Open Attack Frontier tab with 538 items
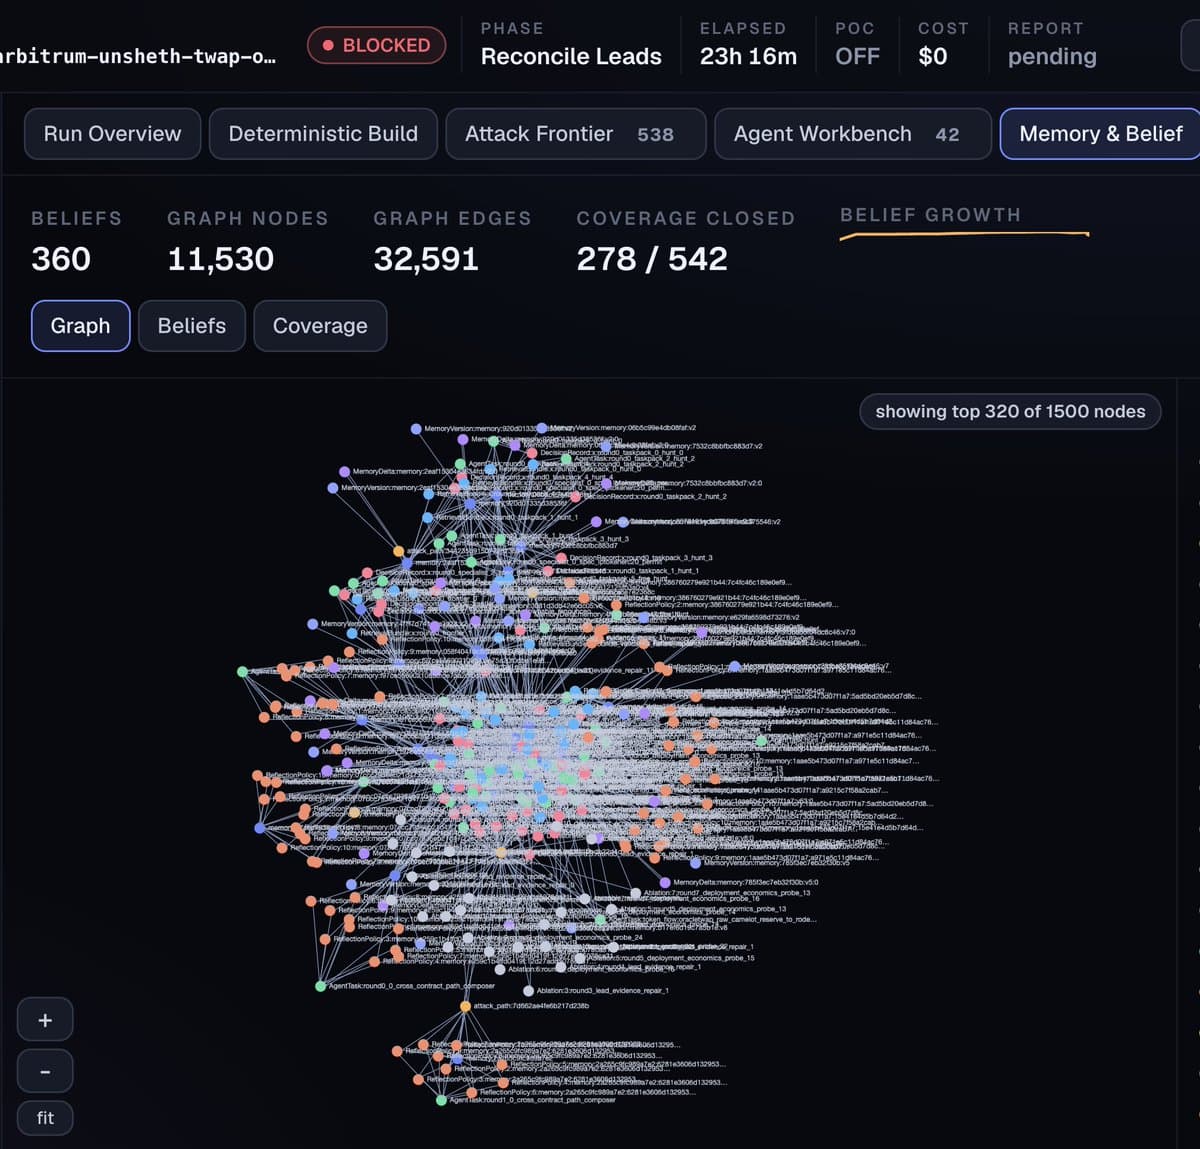This screenshot has width=1200, height=1149. 575,134
